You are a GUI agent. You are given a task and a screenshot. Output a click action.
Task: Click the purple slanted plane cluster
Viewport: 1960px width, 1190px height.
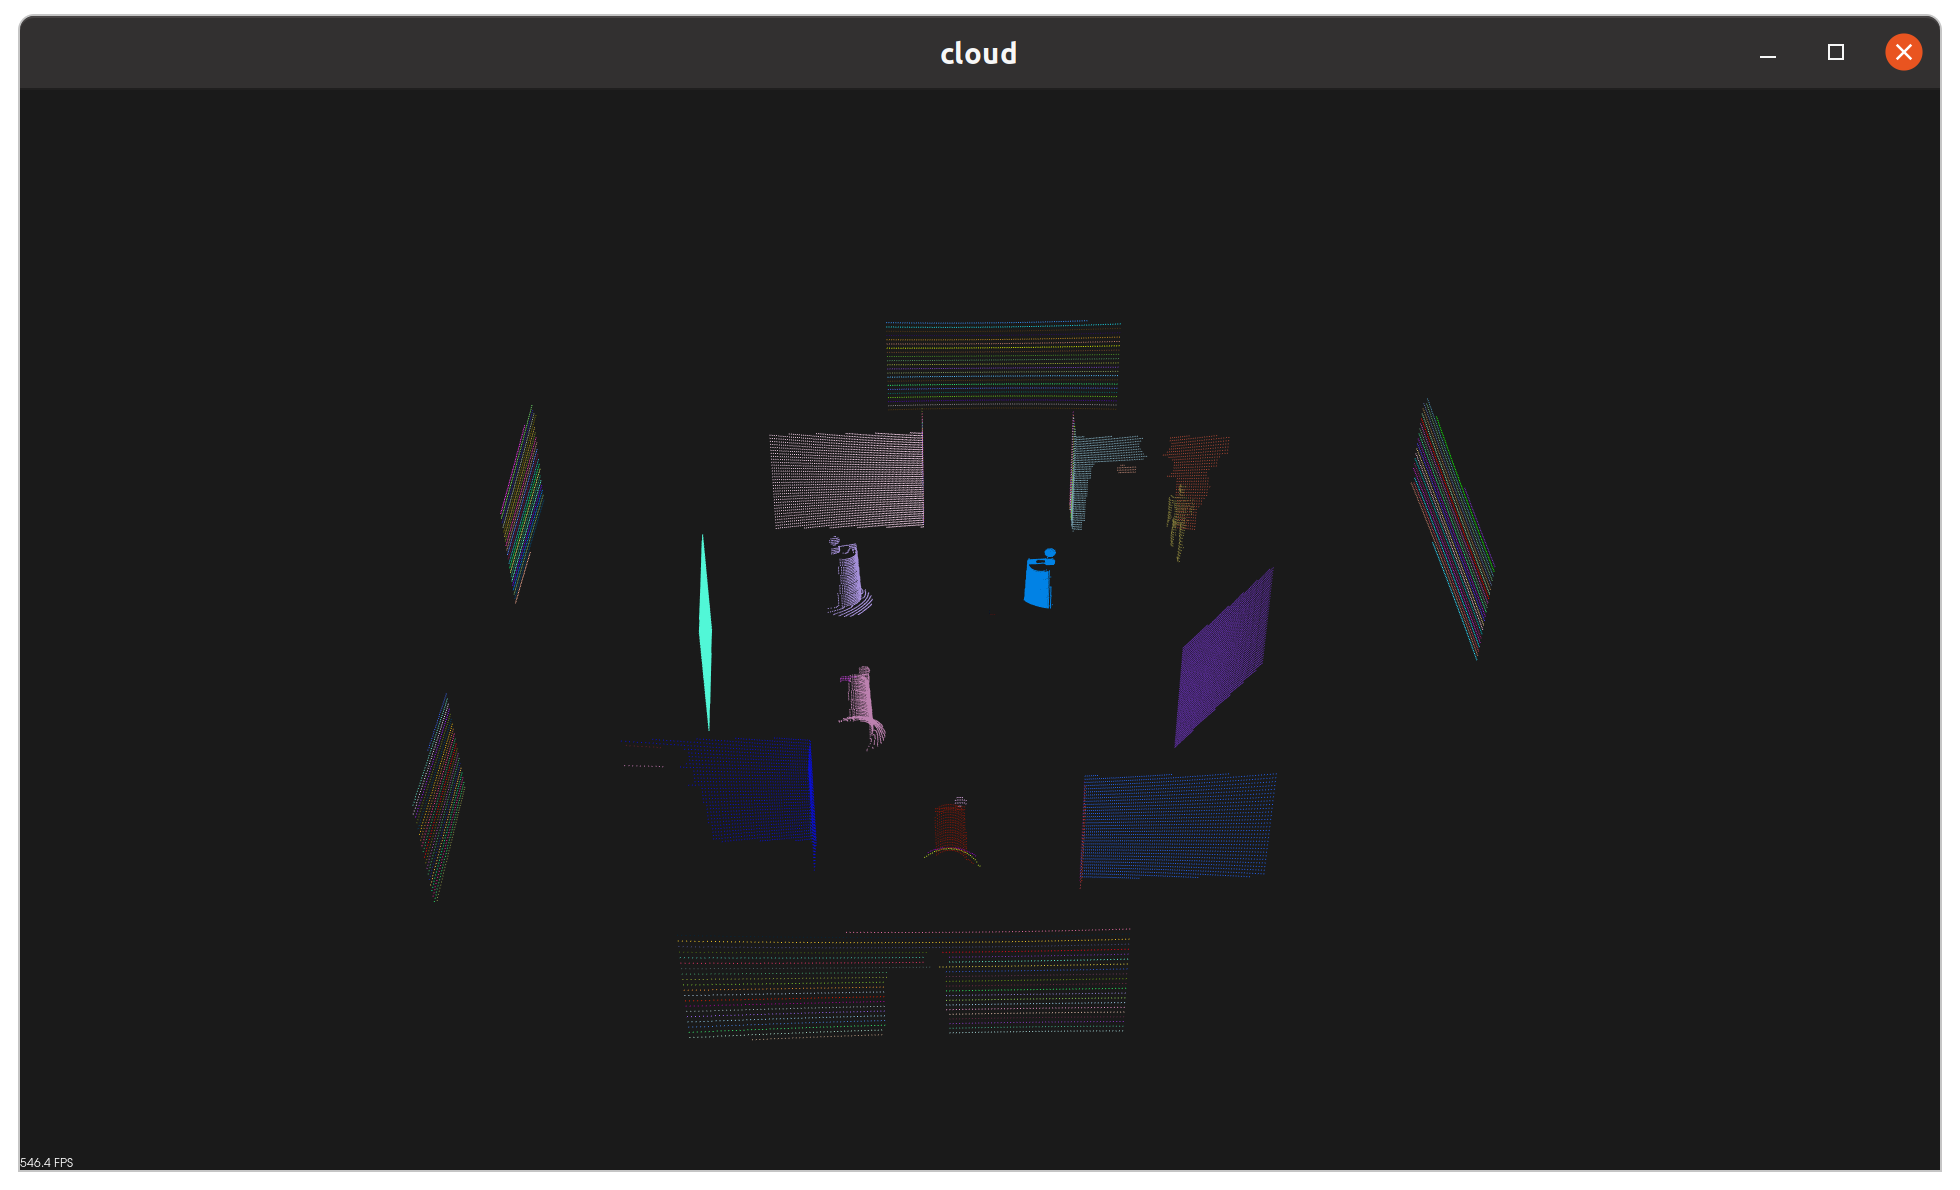(x=1224, y=657)
